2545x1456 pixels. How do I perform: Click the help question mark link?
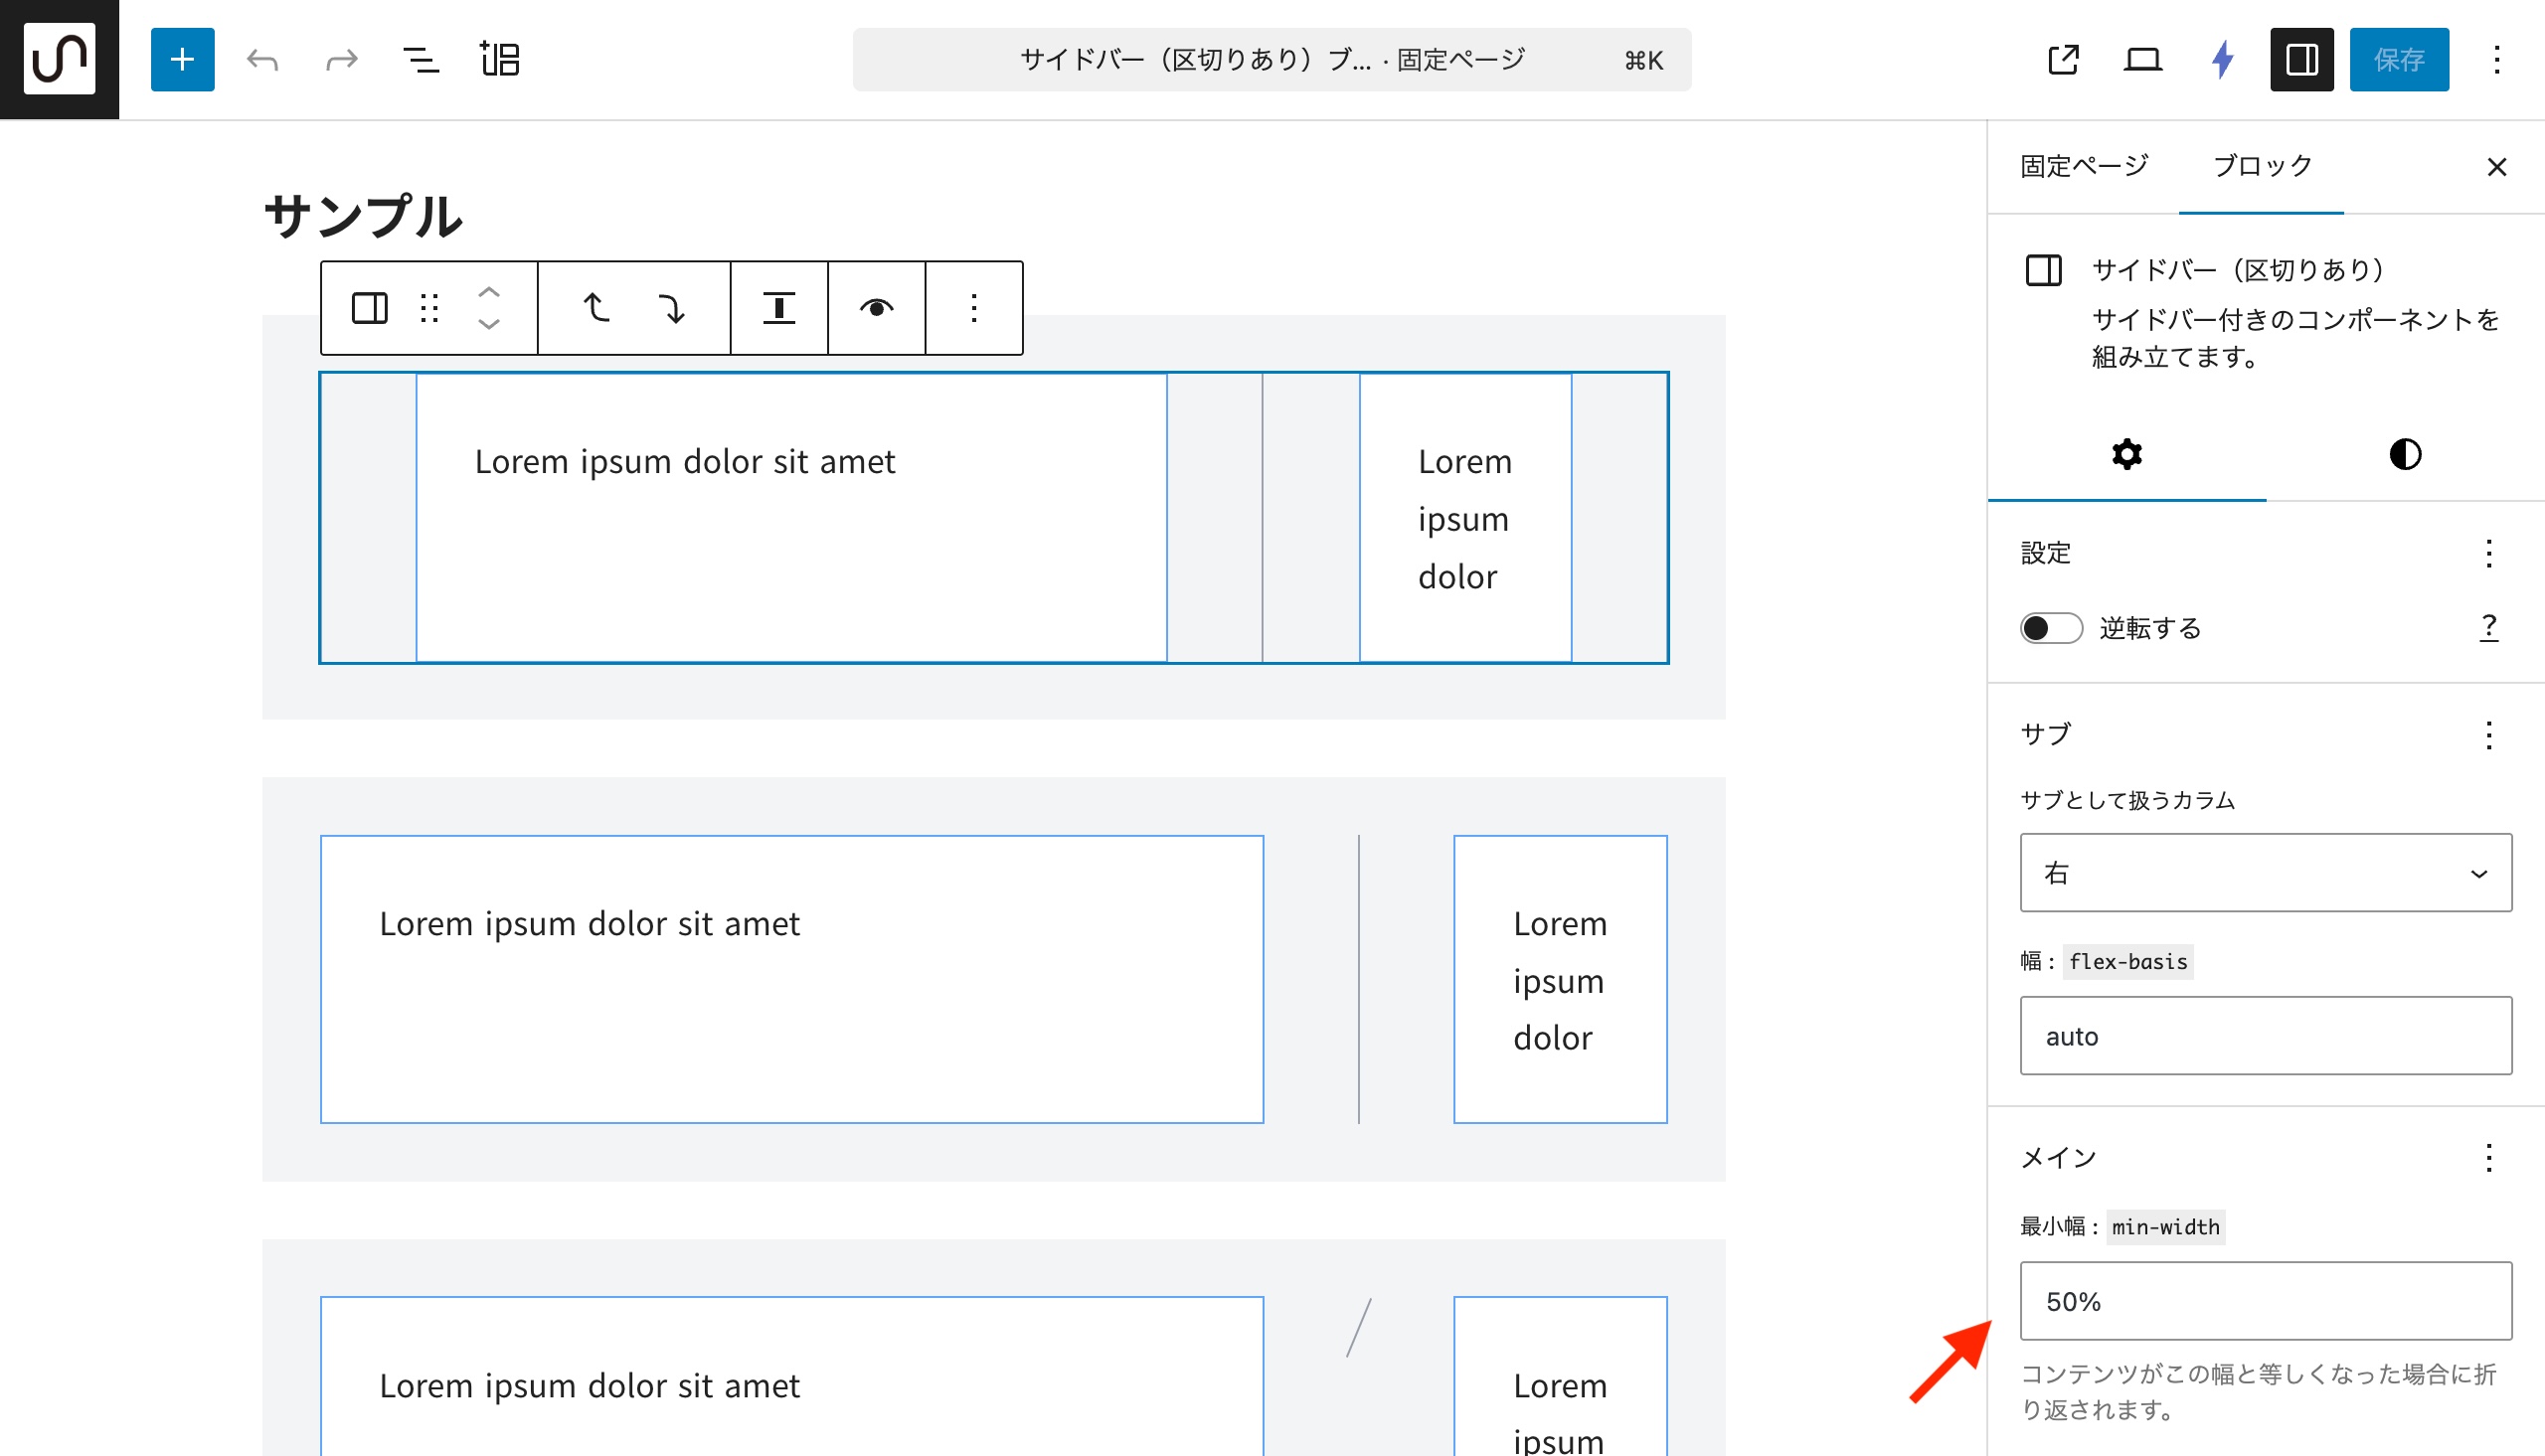tap(2488, 628)
